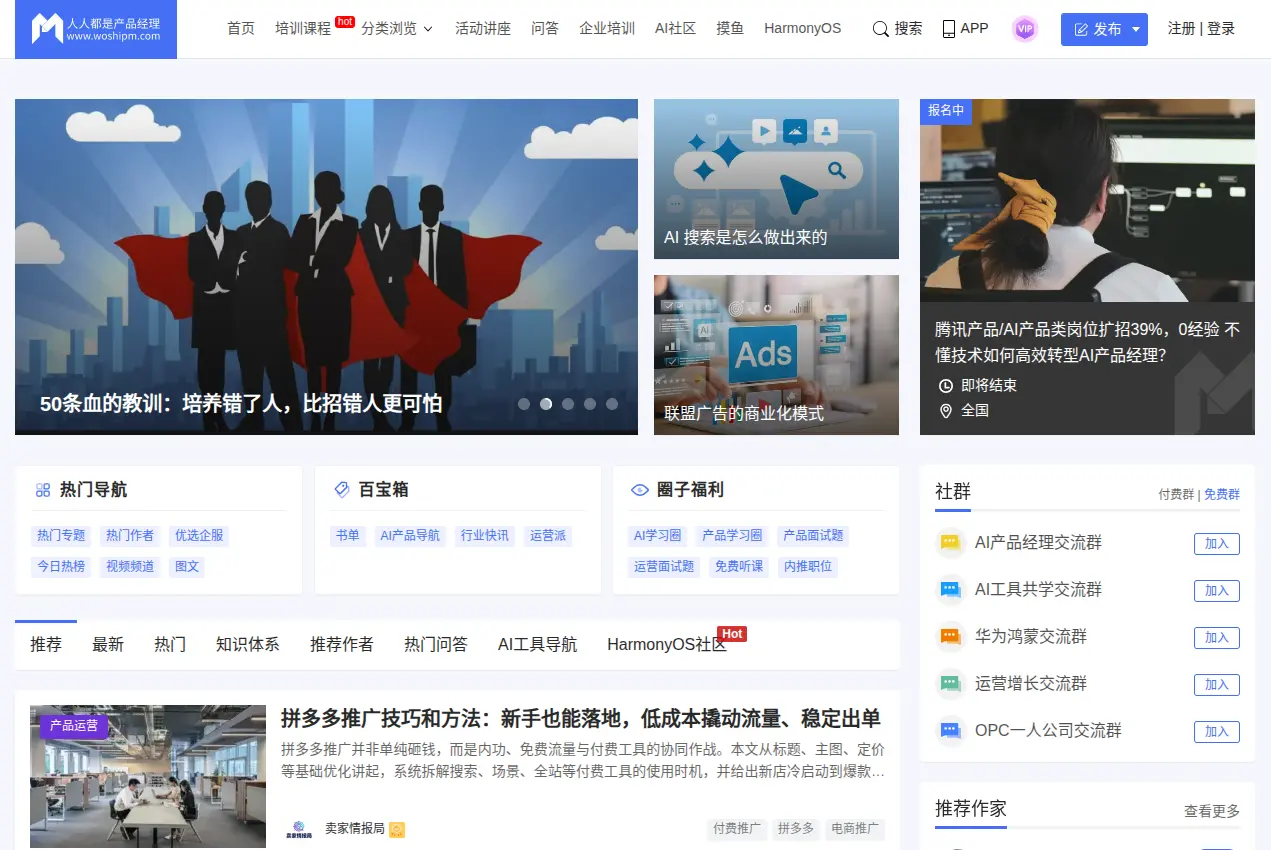Switch to the 推荐 feed tab
This screenshot has width=1271, height=850.
[46, 645]
